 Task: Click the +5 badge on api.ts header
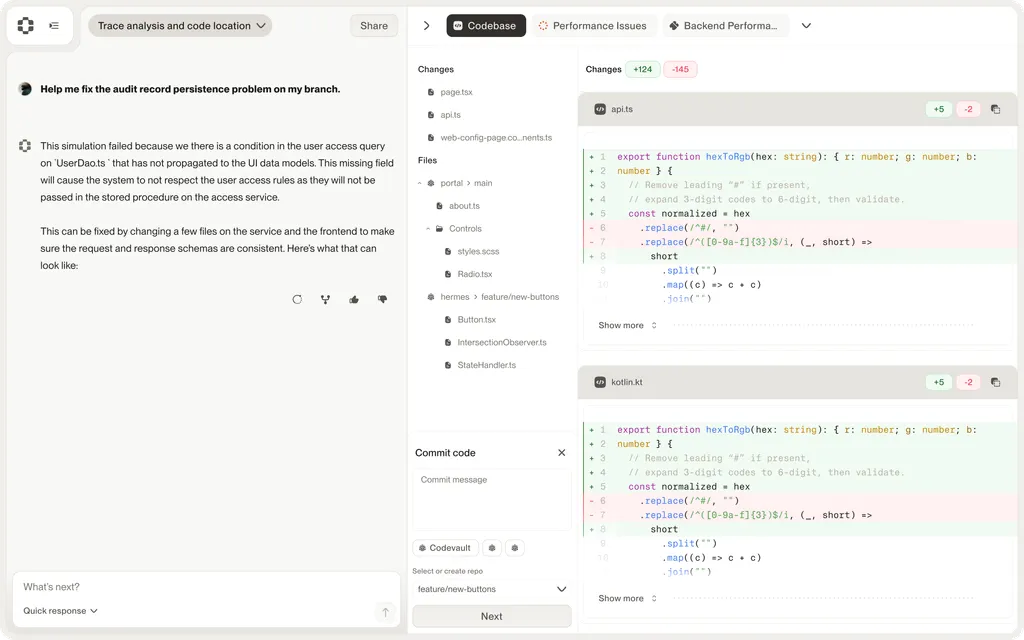click(938, 109)
